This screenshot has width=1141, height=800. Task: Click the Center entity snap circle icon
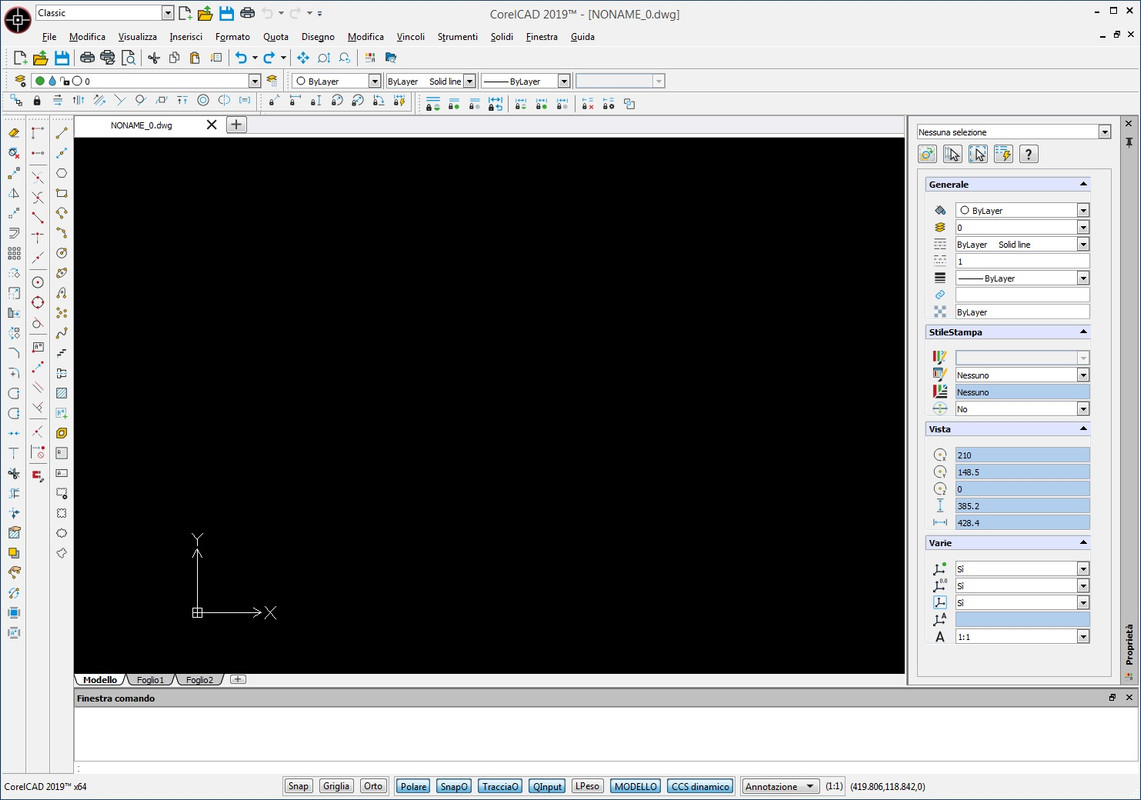click(38, 282)
